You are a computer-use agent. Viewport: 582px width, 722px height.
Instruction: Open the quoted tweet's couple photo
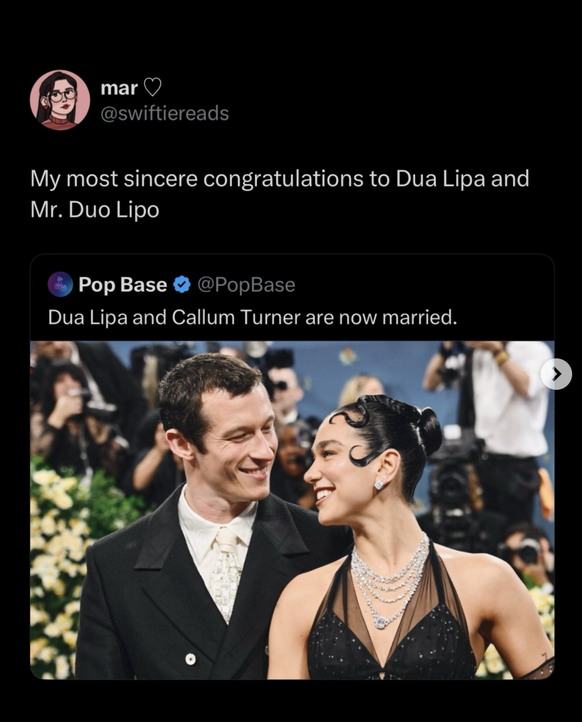tap(292, 510)
